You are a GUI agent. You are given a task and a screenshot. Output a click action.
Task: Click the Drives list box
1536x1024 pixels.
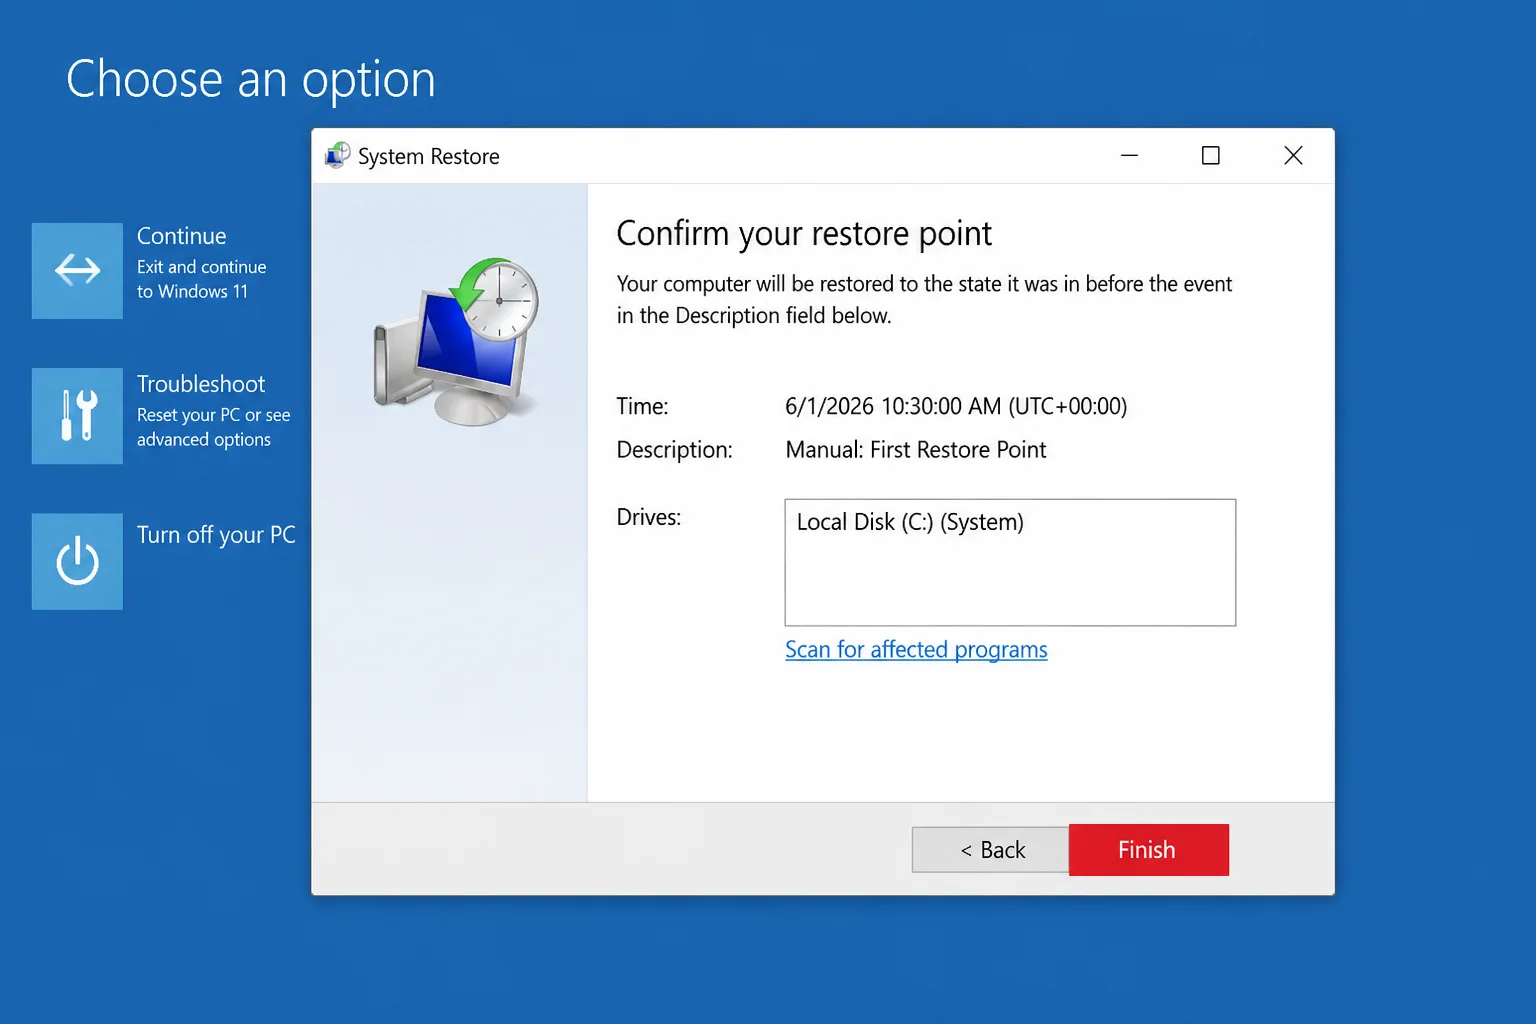(x=1010, y=562)
